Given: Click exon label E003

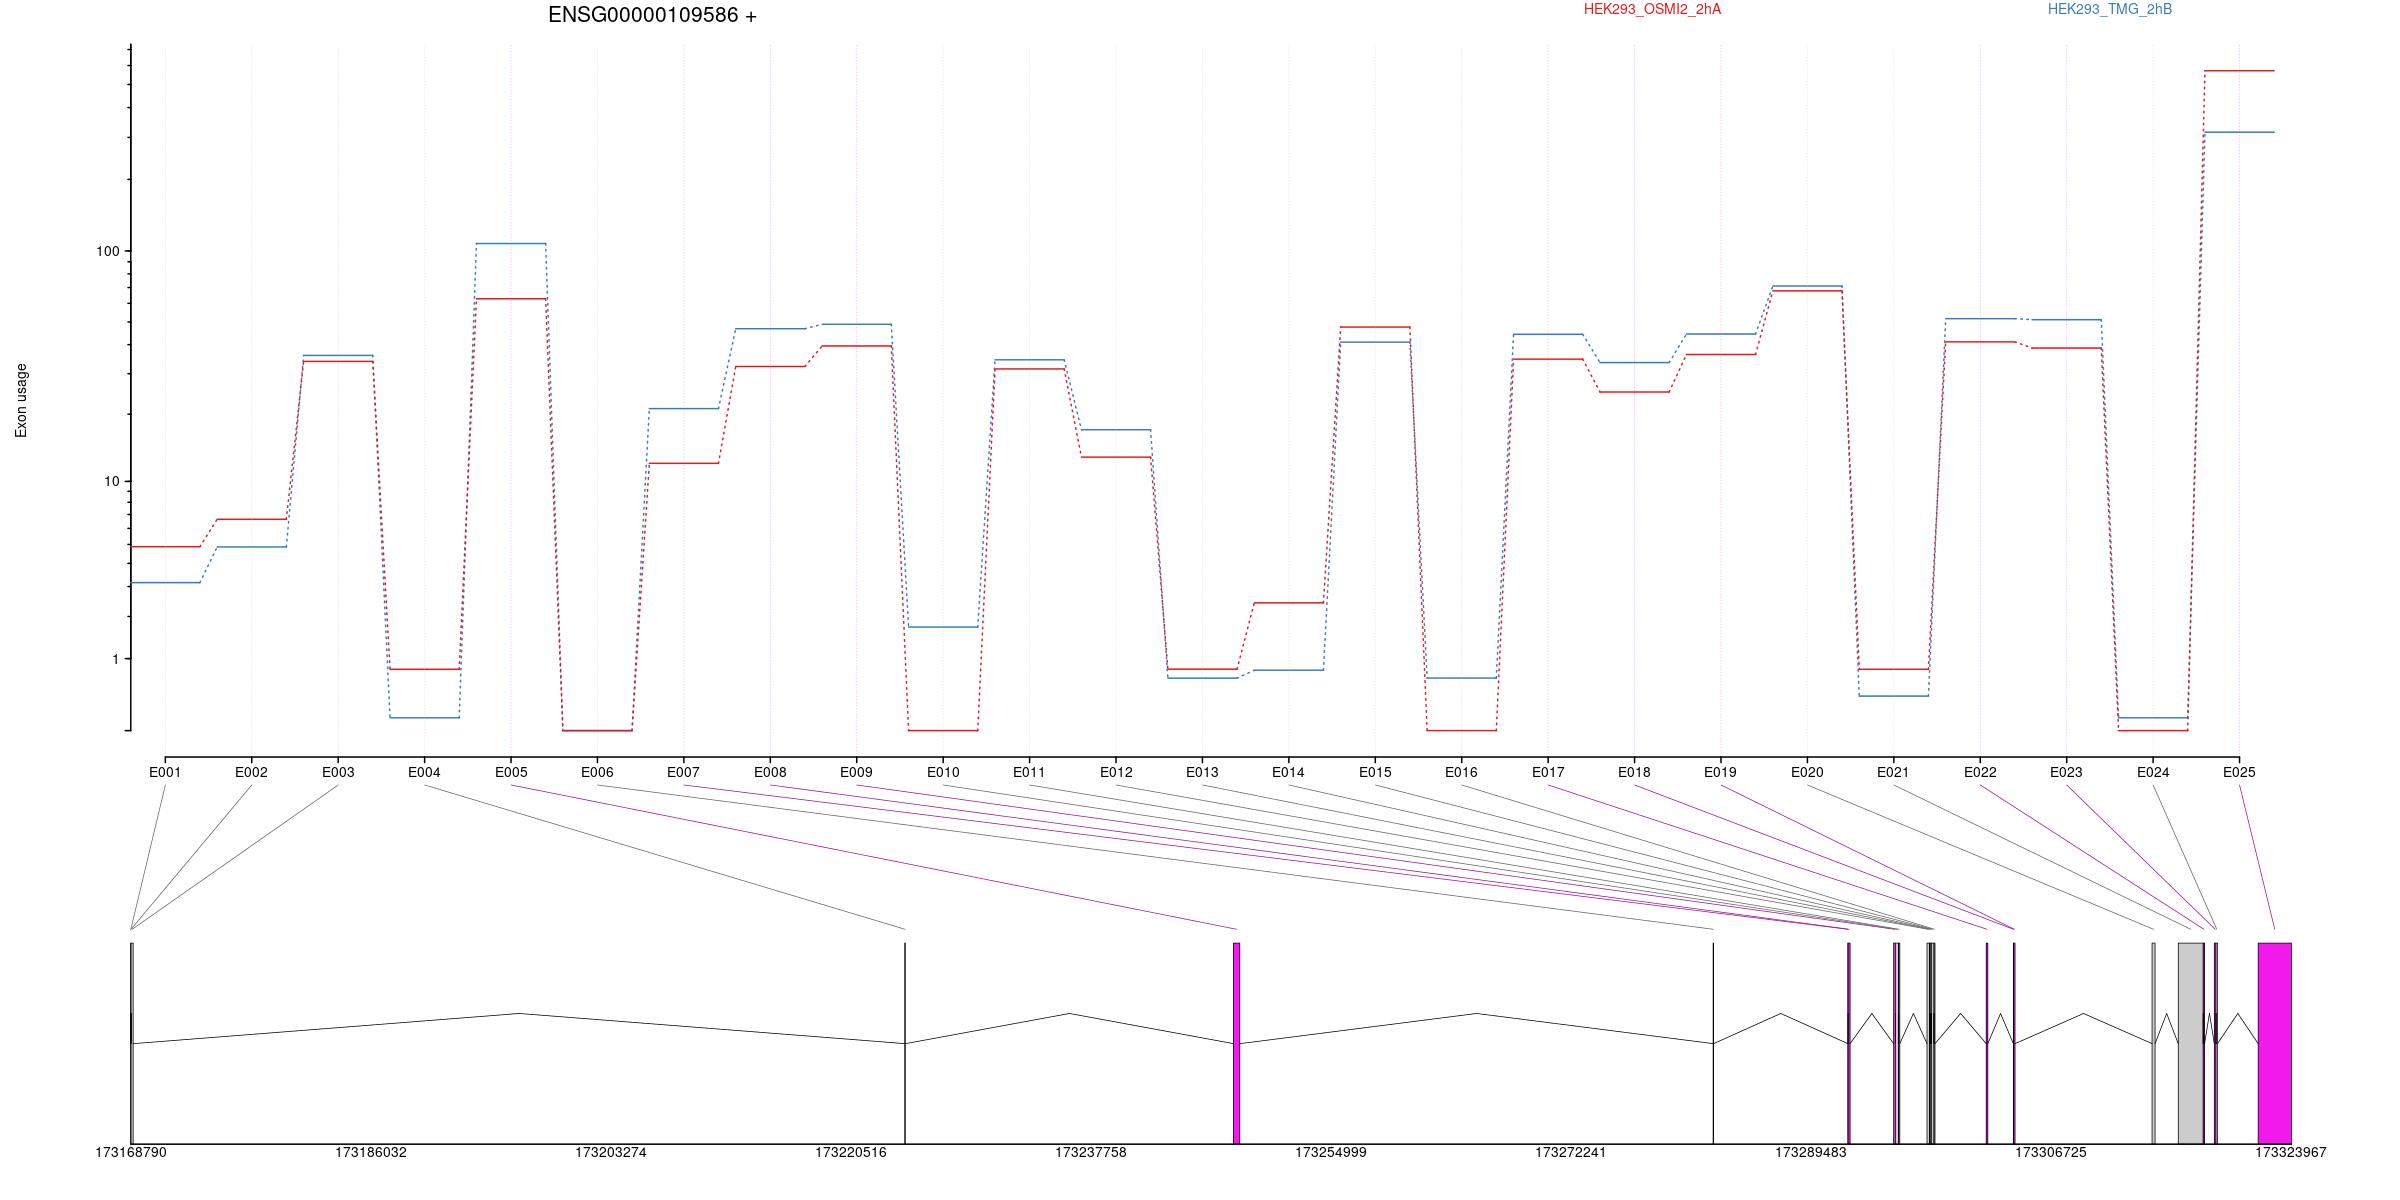Looking at the screenshot, I should pyautogui.click(x=338, y=772).
